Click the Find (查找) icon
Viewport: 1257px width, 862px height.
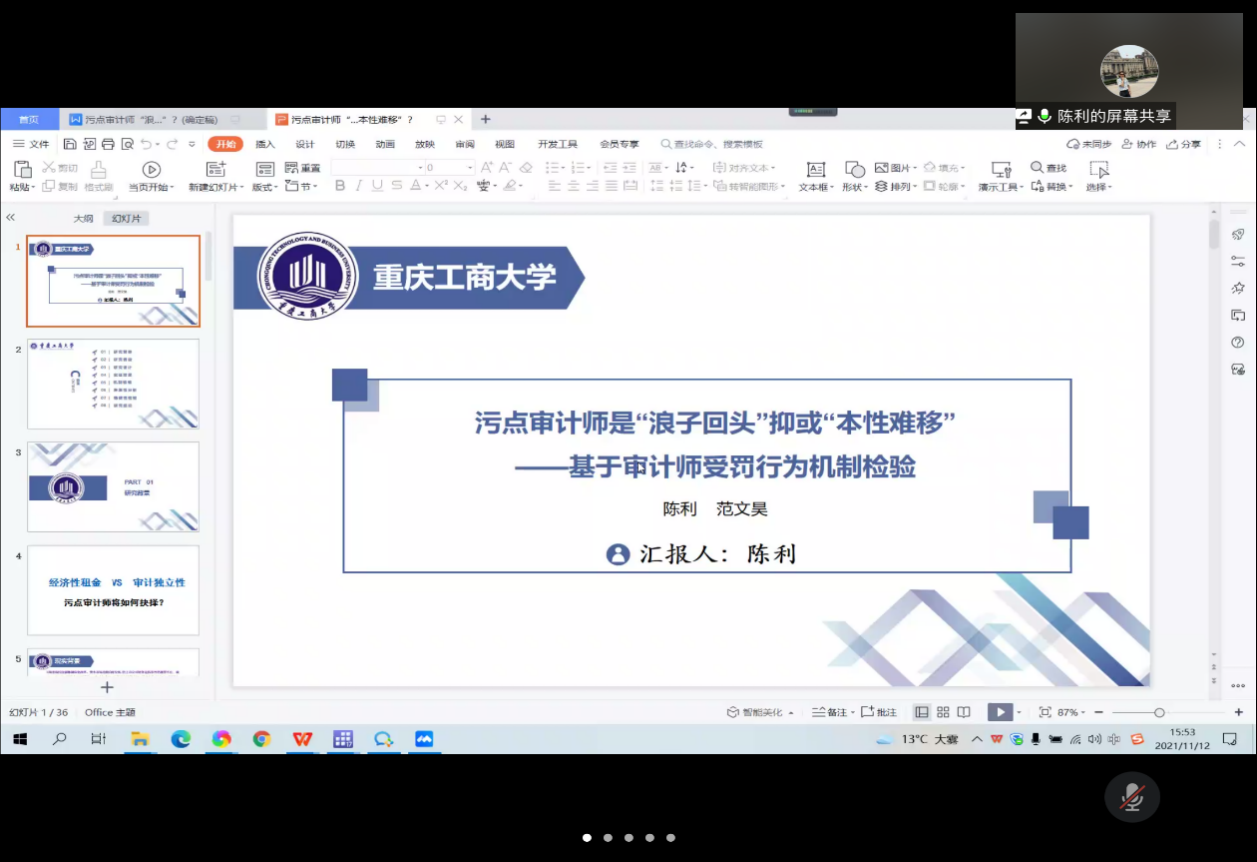1049,168
